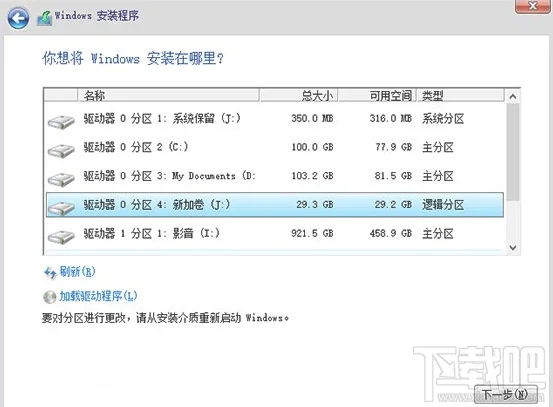Click the Windows 安装程序 setup icon

coord(44,18)
